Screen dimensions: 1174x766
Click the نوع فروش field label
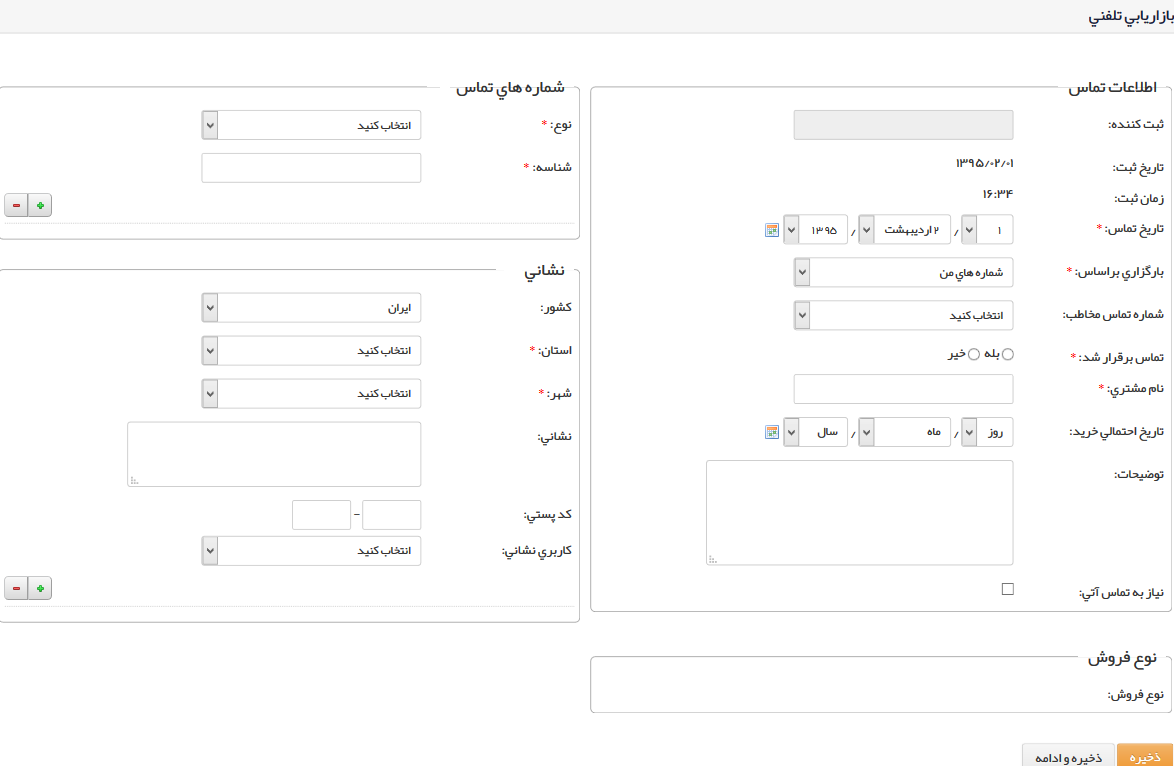click(x=1136, y=695)
